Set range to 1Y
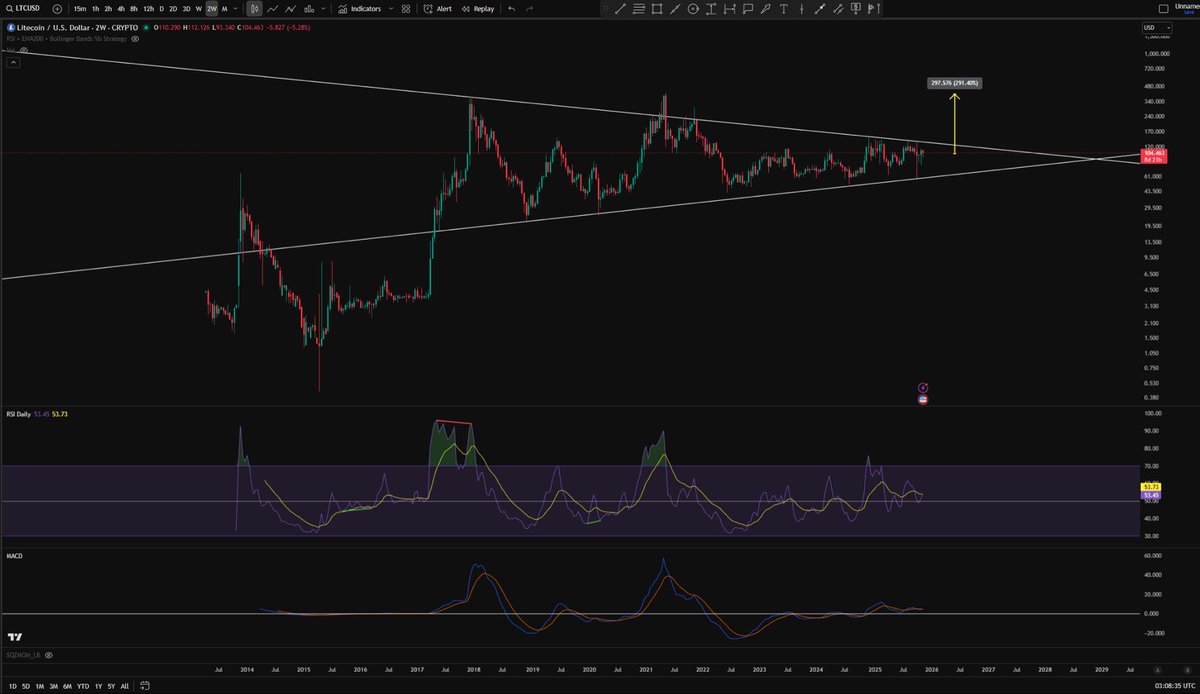Image resolution: width=1200 pixels, height=694 pixels. point(98,686)
